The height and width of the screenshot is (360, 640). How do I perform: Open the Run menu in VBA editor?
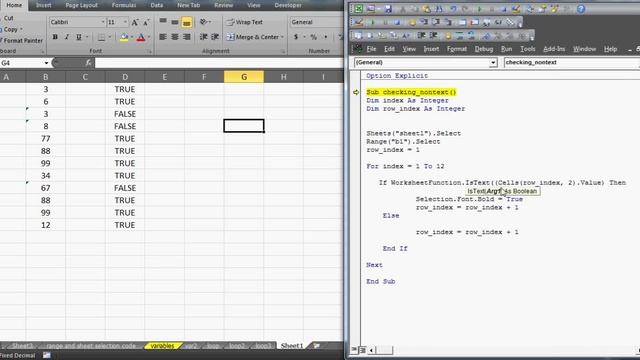tap(506, 49)
